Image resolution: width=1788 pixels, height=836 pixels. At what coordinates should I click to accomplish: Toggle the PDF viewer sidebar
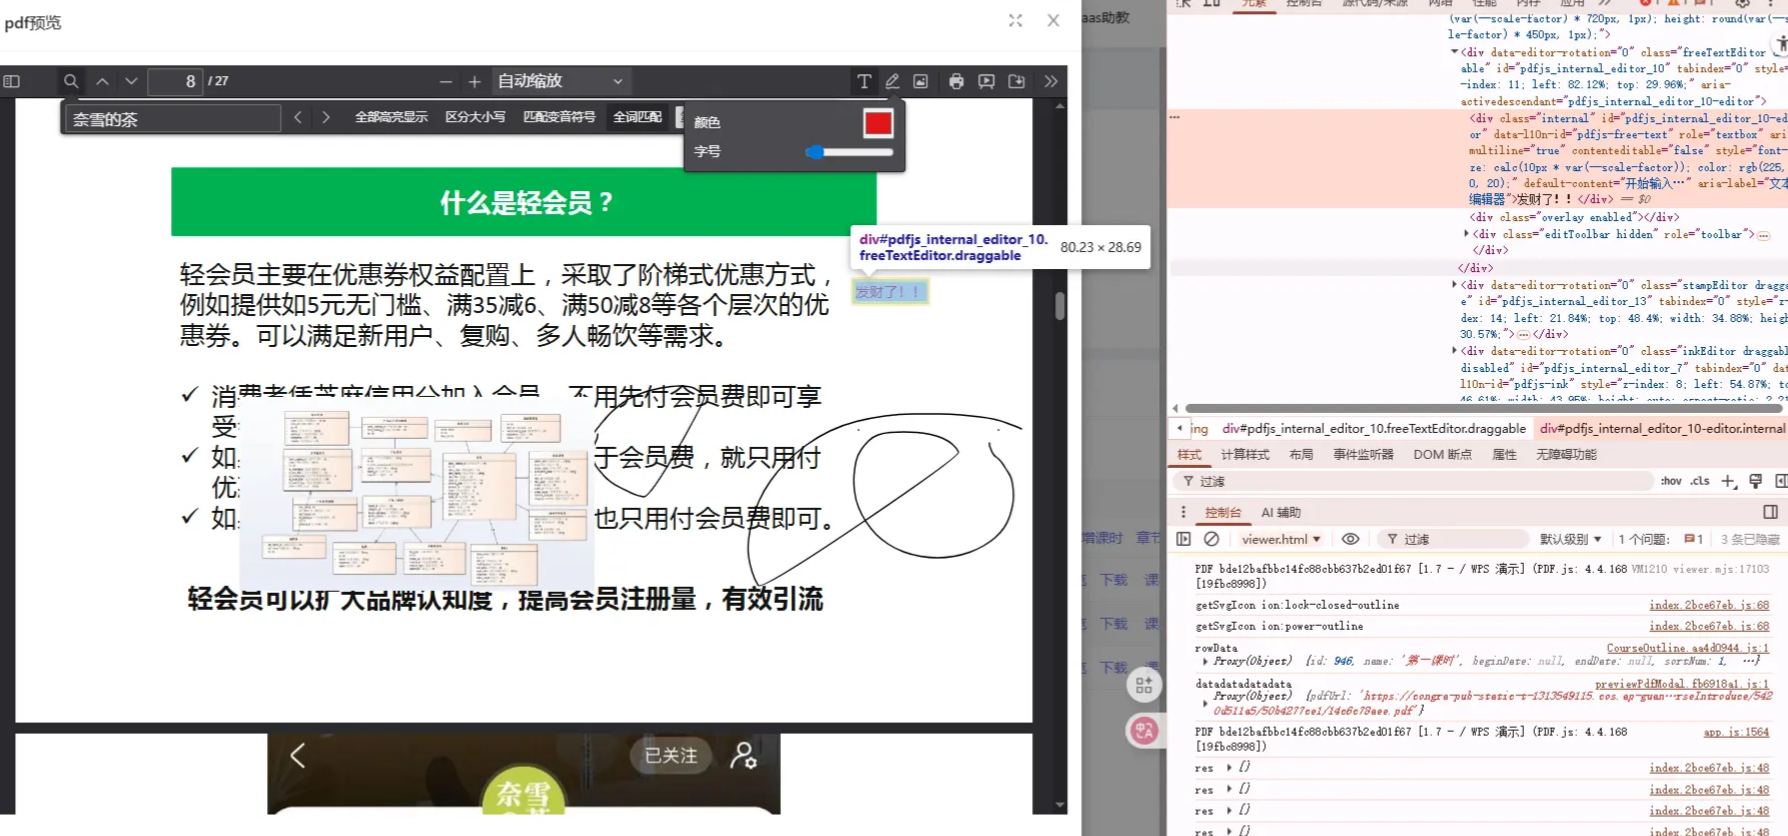(x=12, y=81)
